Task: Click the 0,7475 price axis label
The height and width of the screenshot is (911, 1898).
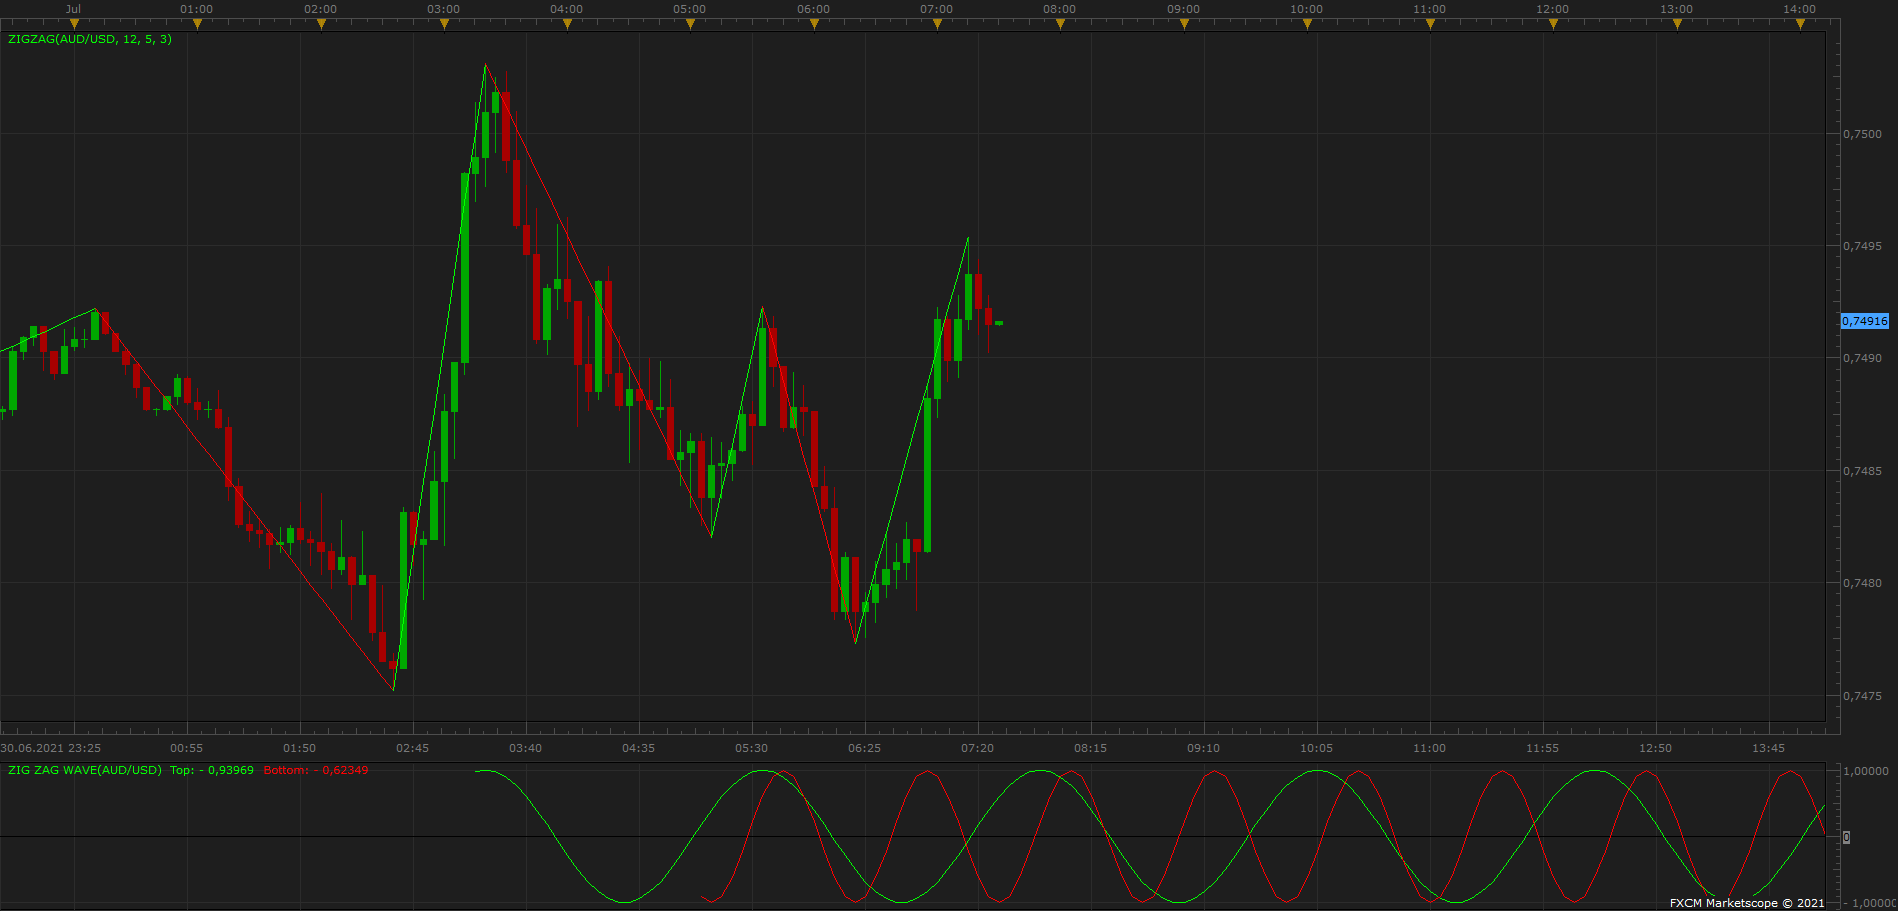Action: pyautogui.click(x=1862, y=696)
